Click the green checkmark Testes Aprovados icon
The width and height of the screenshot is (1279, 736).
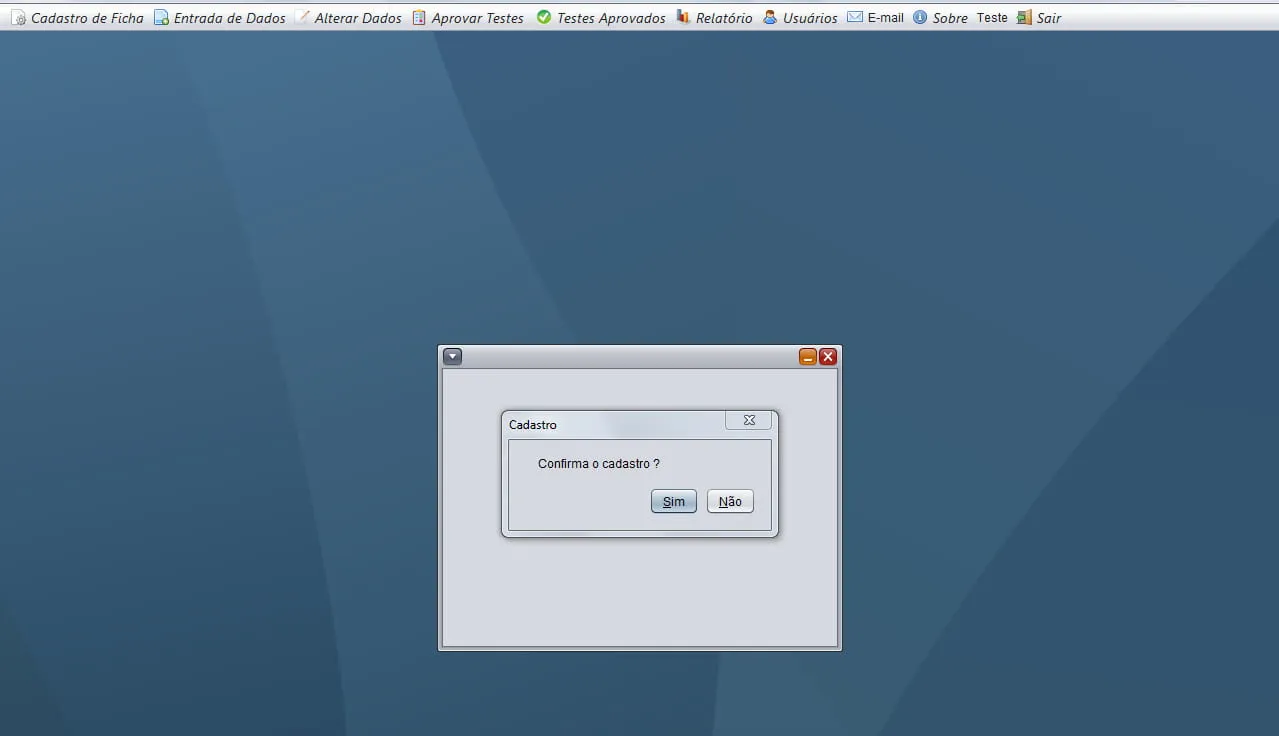tap(544, 18)
